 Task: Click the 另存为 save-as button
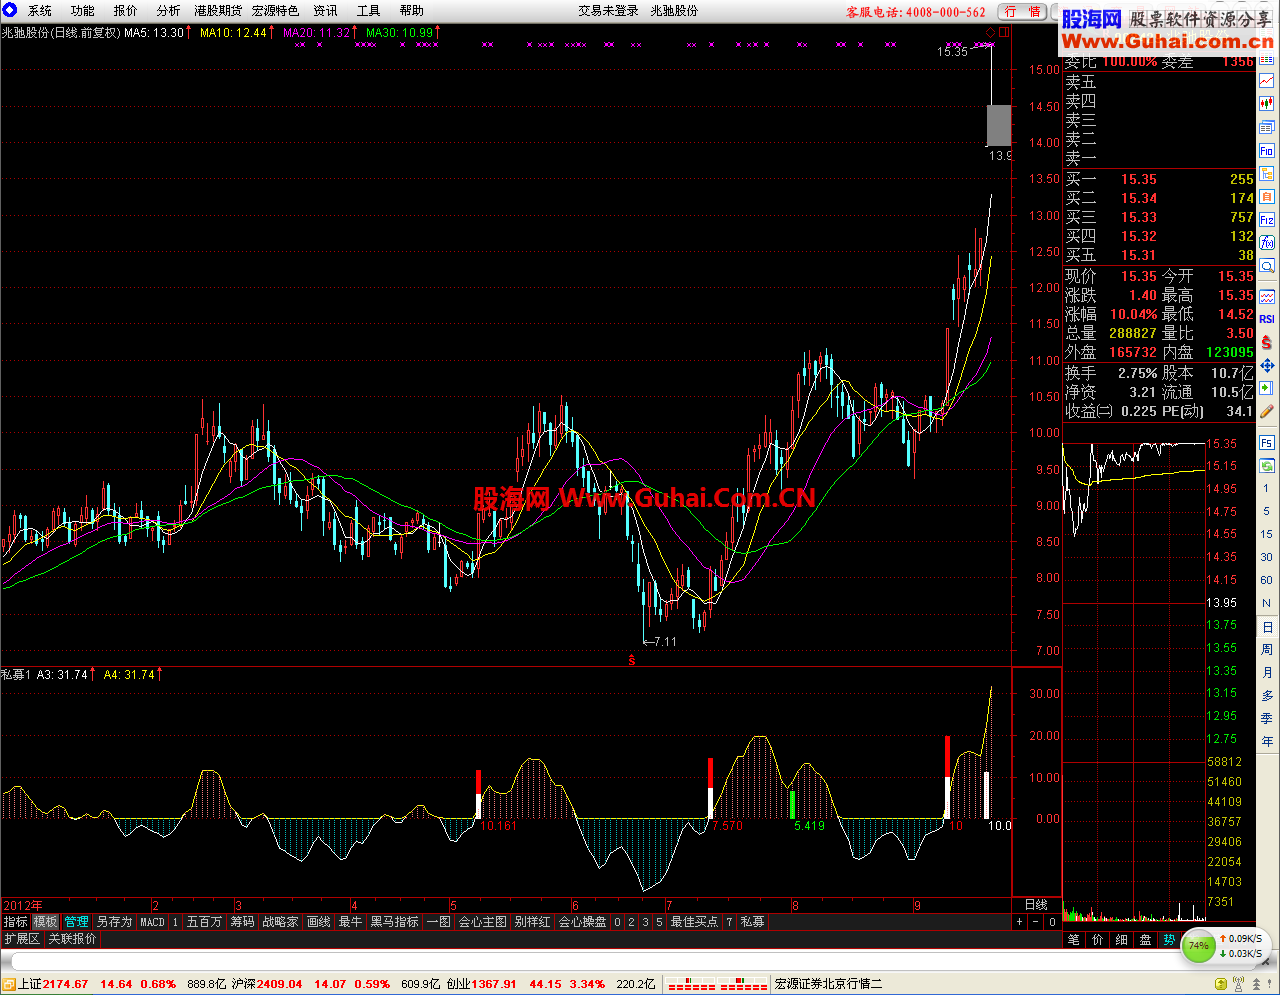[114, 922]
